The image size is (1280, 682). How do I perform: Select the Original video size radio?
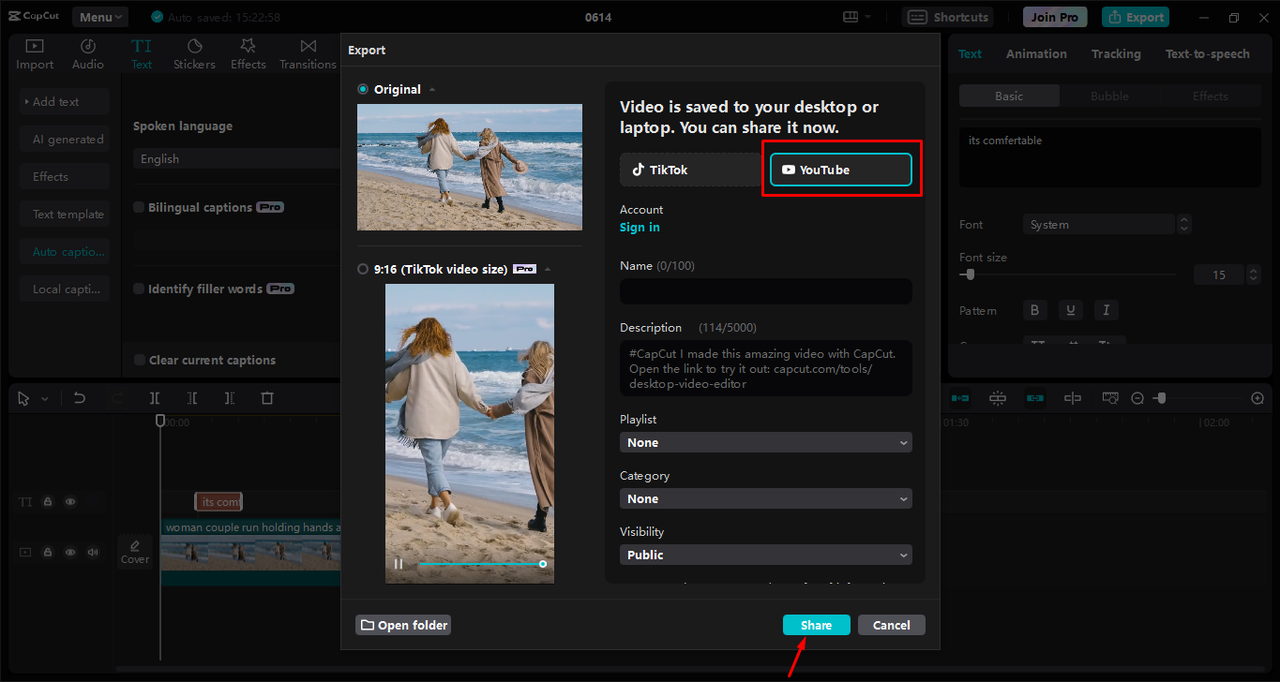click(363, 89)
